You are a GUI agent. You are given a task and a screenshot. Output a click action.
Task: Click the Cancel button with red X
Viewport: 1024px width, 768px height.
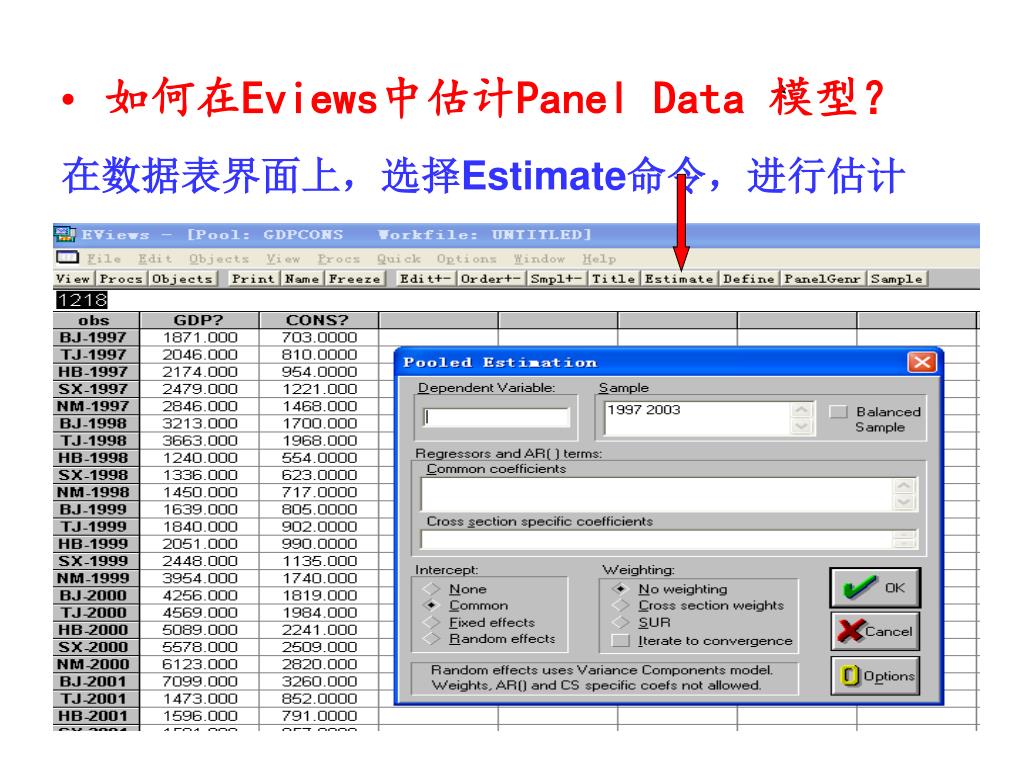click(x=875, y=631)
